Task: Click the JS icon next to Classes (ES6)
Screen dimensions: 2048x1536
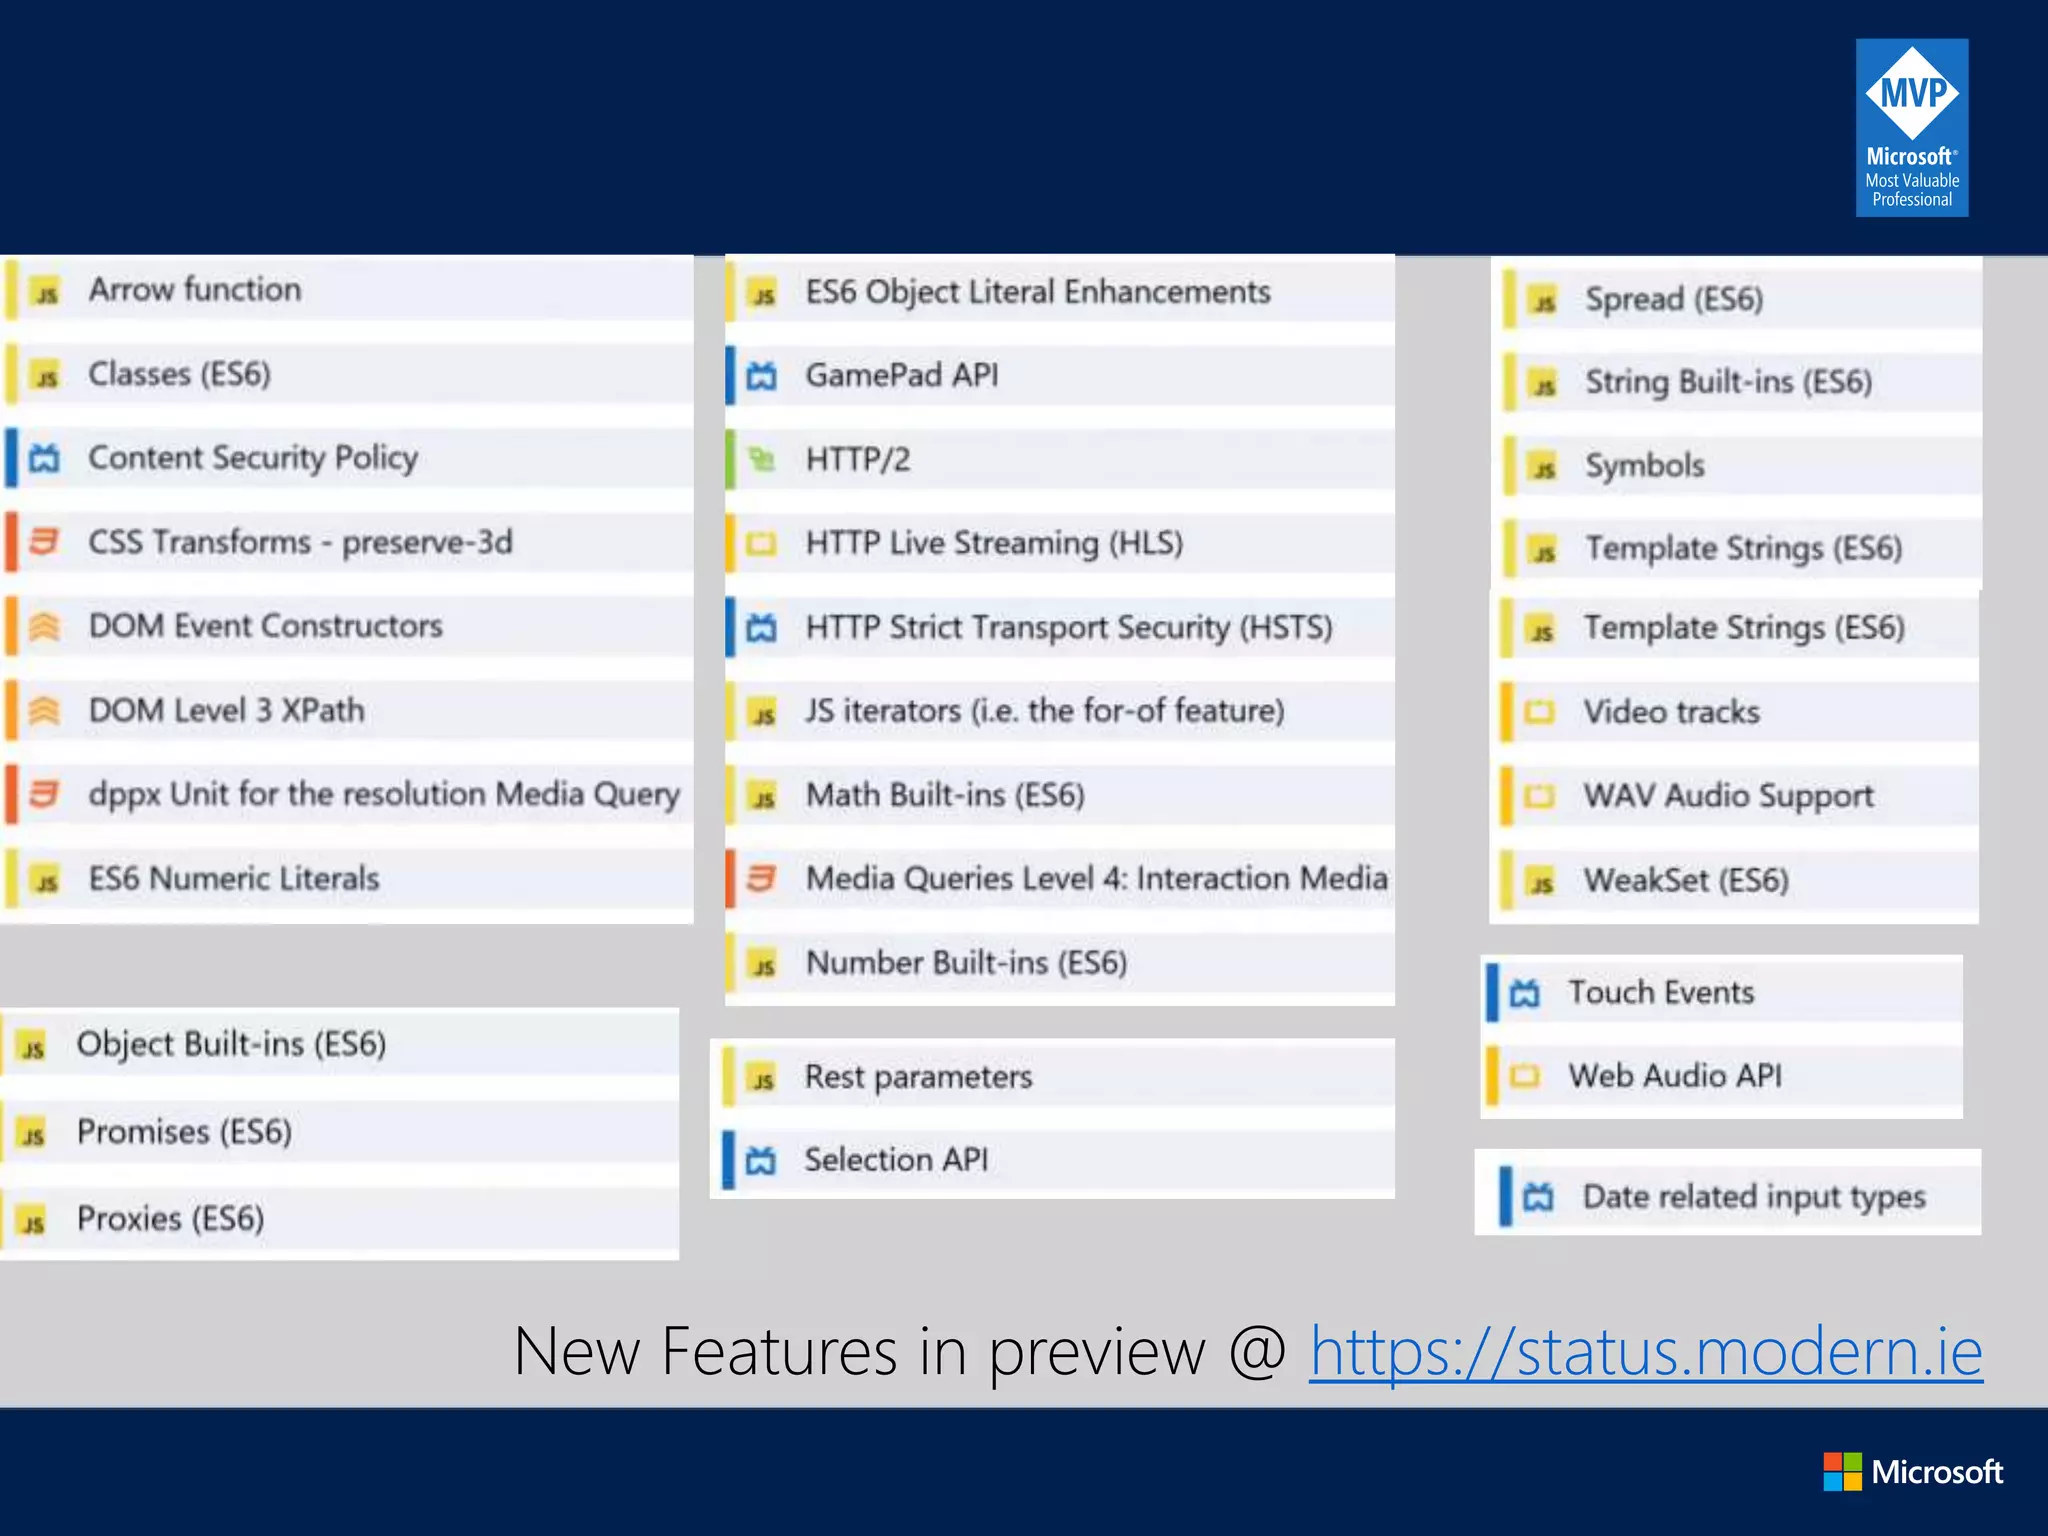Action: (46, 377)
